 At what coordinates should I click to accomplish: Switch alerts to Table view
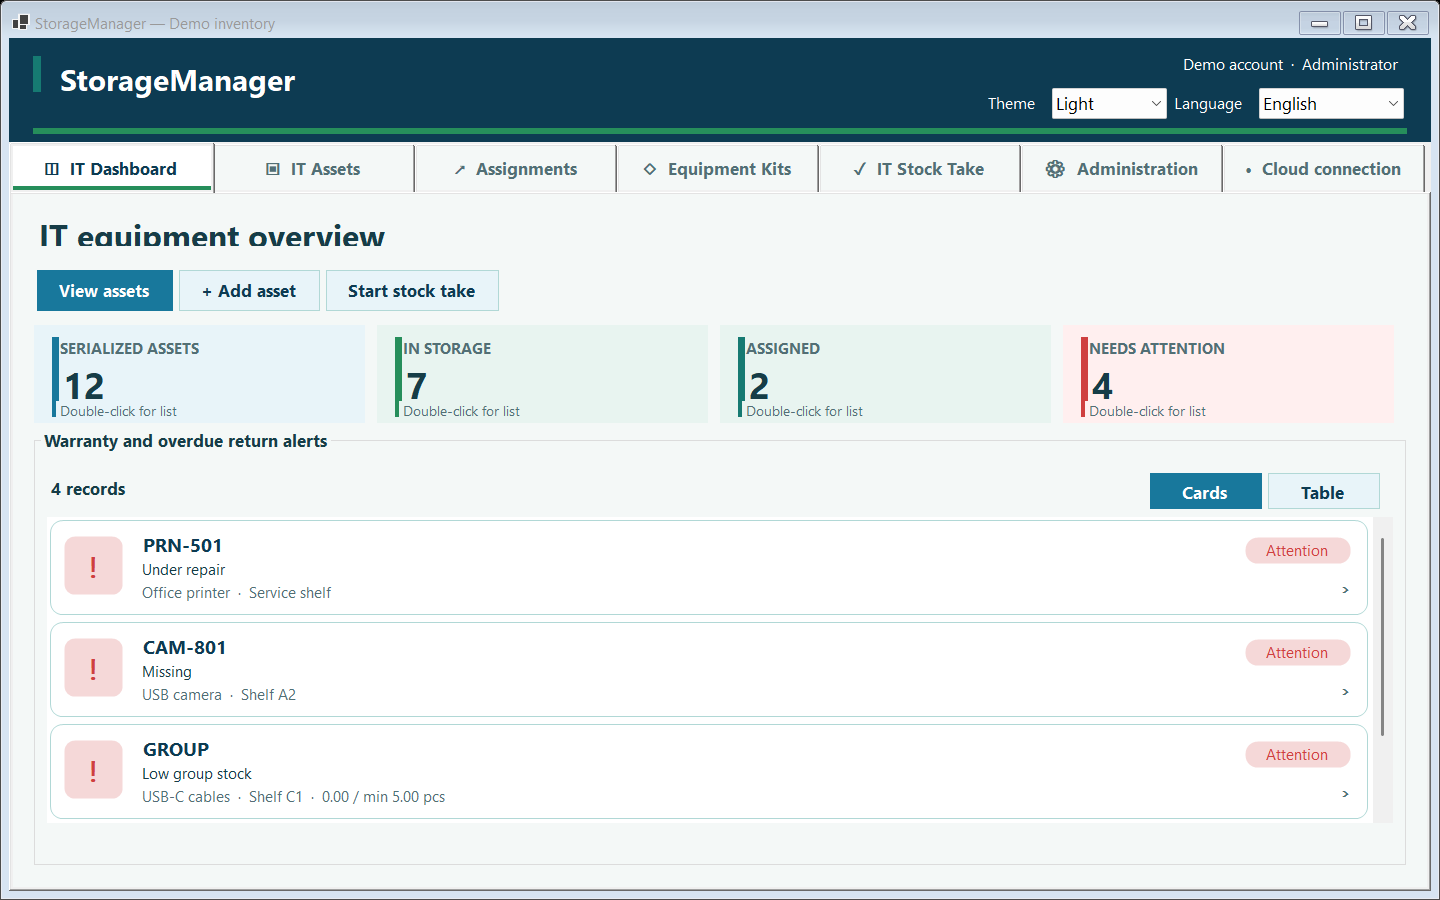tap(1323, 492)
